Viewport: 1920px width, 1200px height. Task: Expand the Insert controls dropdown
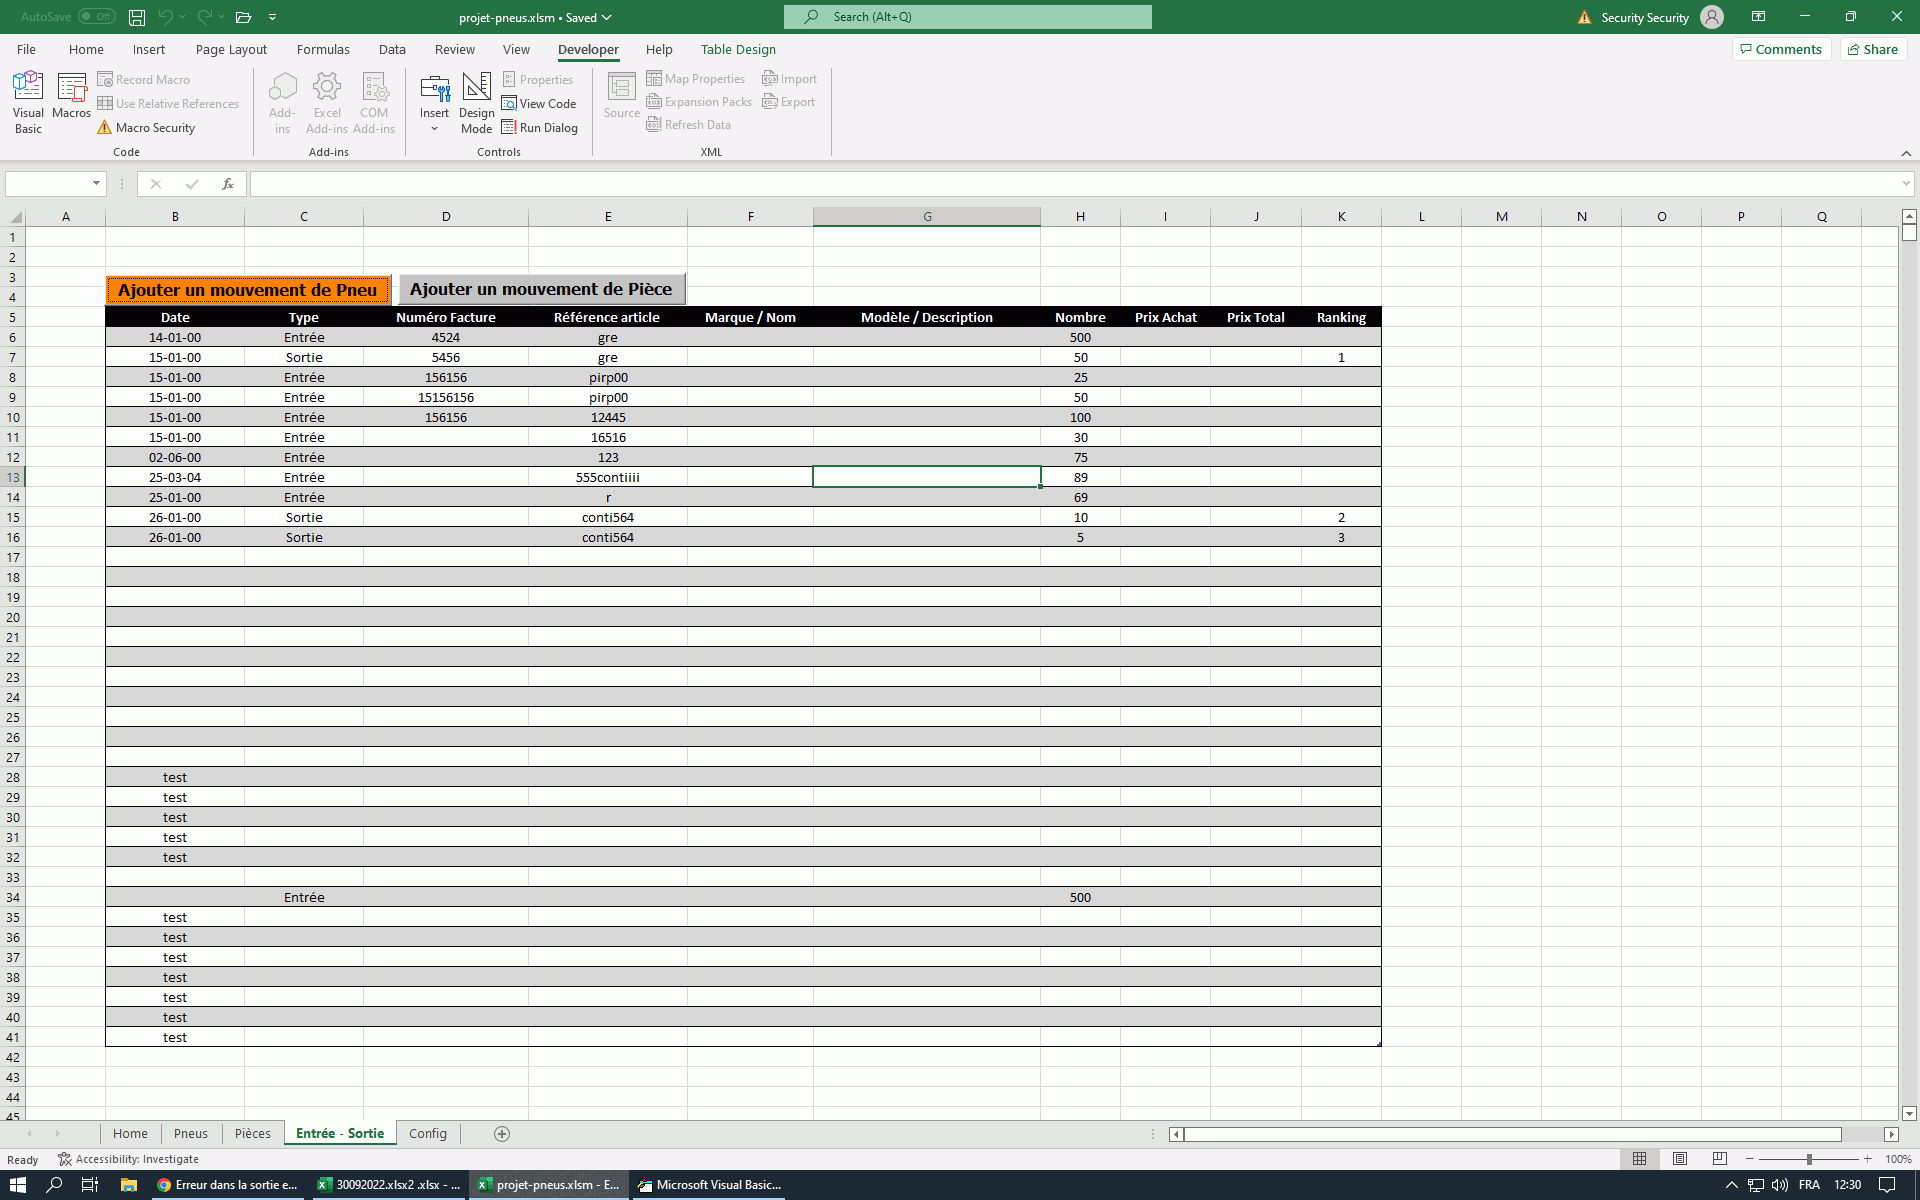click(x=434, y=128)
